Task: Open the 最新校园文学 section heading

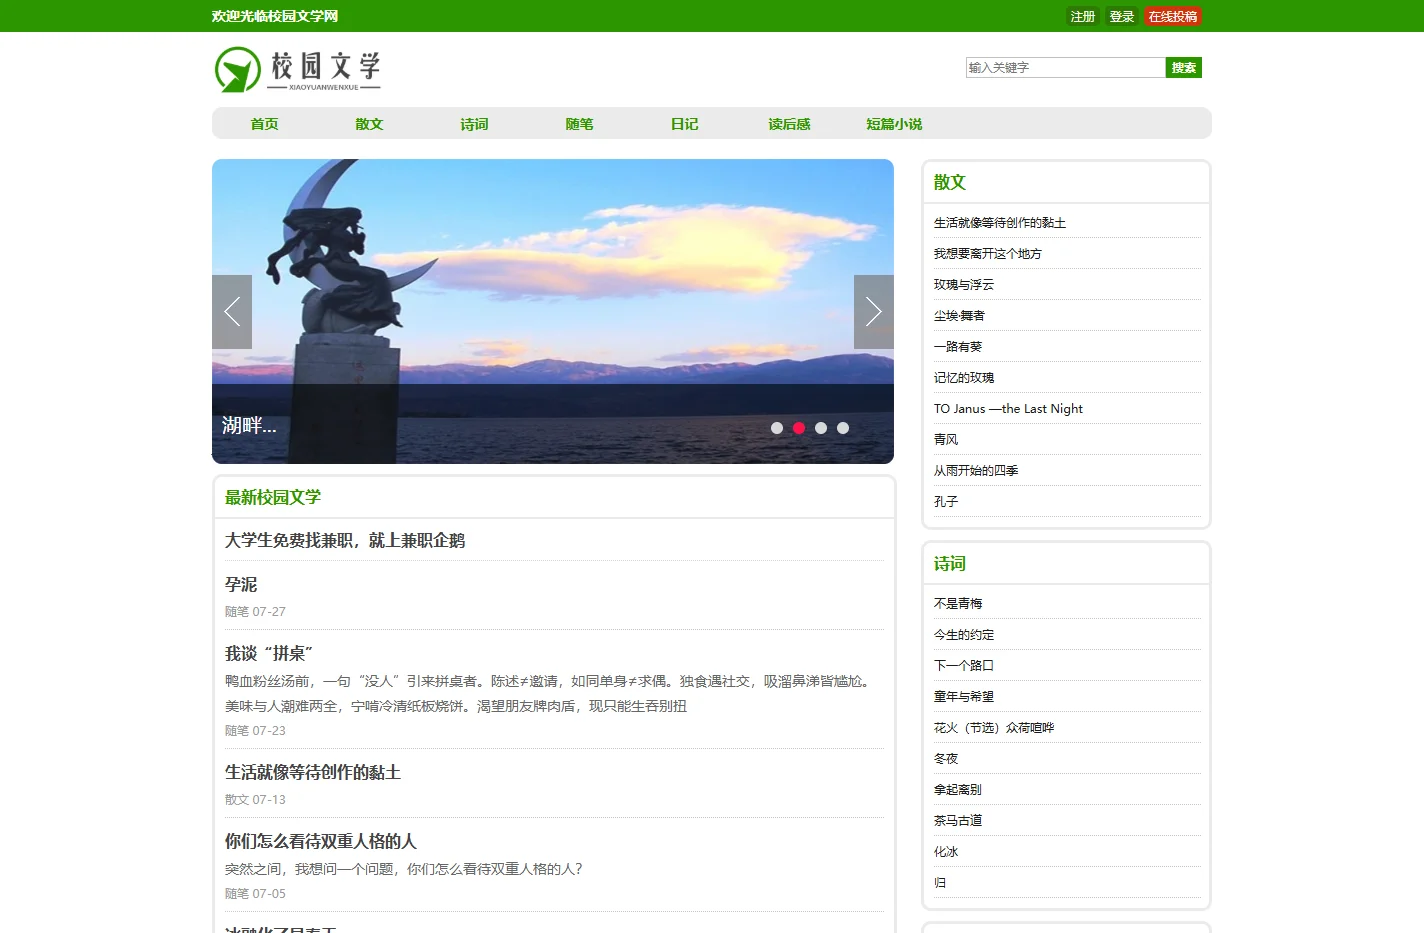Action: [x=273, y=497]
